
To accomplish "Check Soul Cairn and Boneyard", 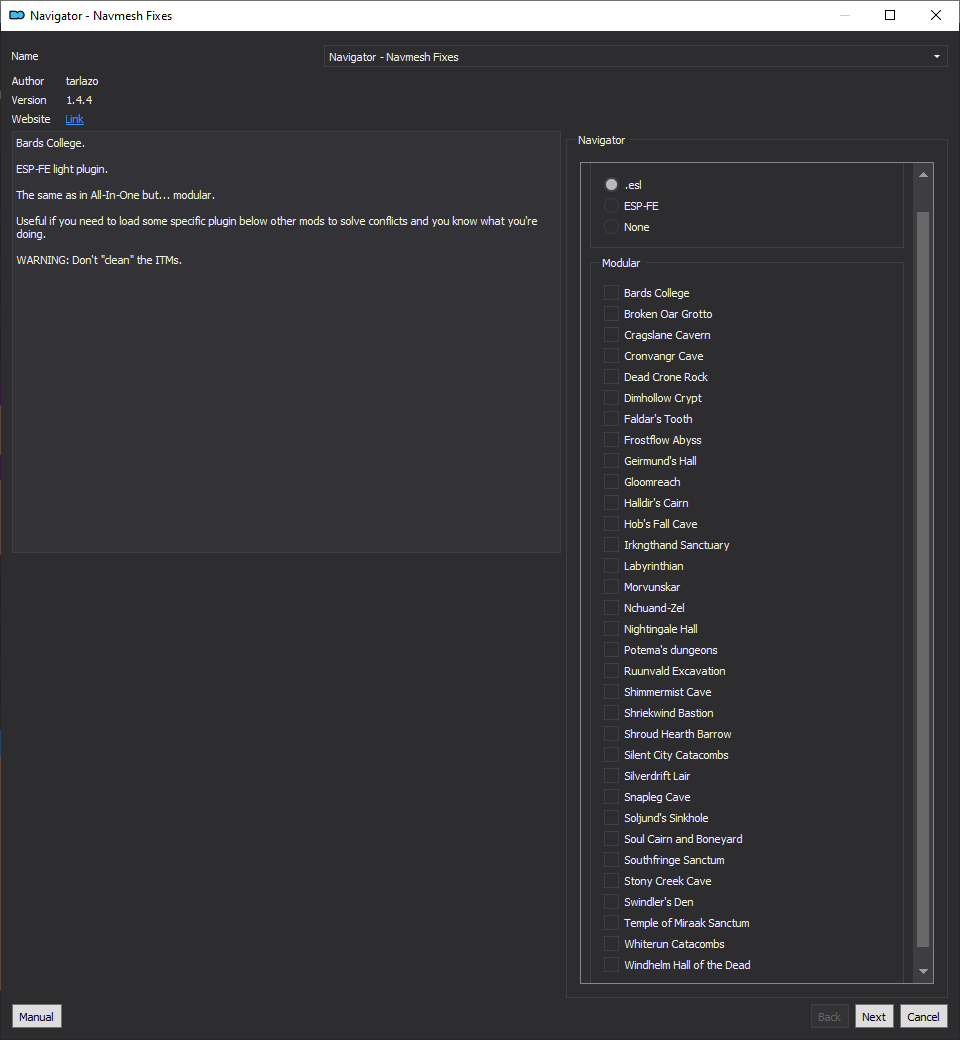I will coord(611,839).
